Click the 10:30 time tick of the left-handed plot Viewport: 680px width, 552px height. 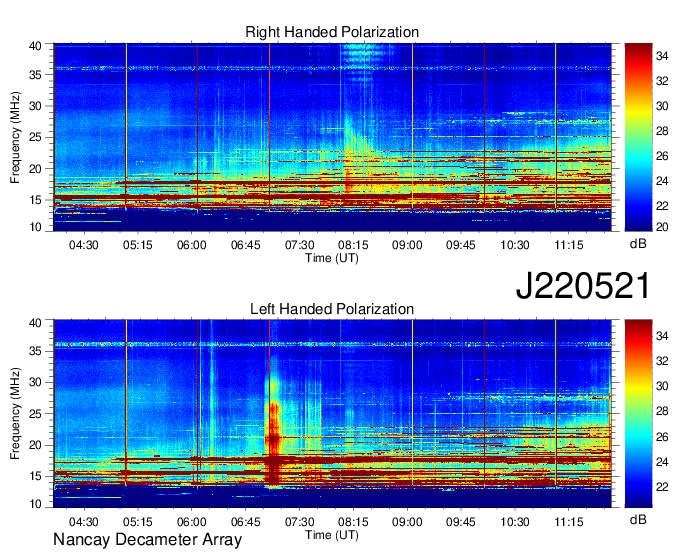[515, 522]
